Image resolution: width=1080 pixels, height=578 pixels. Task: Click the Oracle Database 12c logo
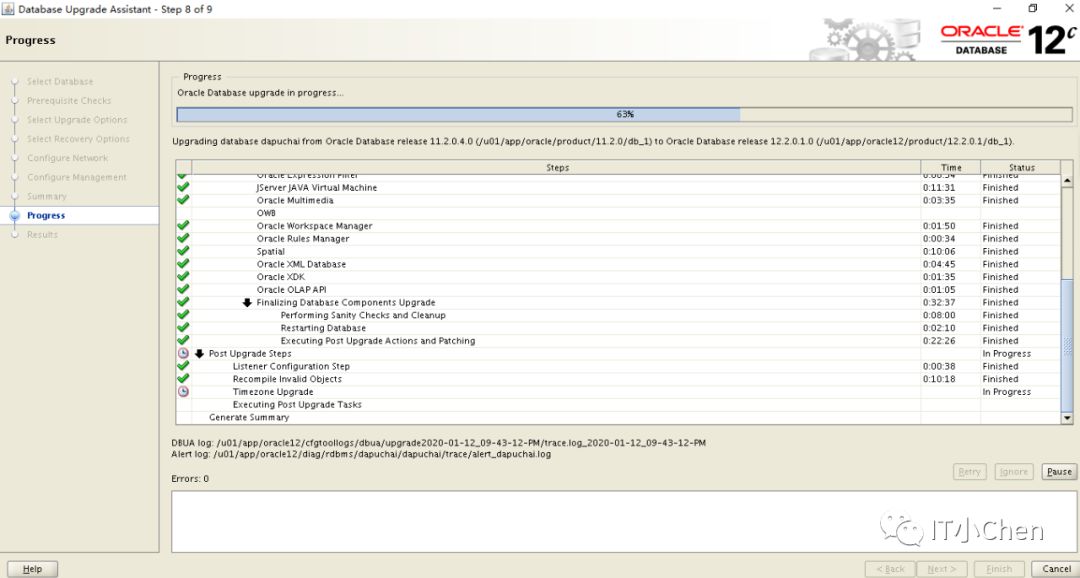coord(1008,40)
